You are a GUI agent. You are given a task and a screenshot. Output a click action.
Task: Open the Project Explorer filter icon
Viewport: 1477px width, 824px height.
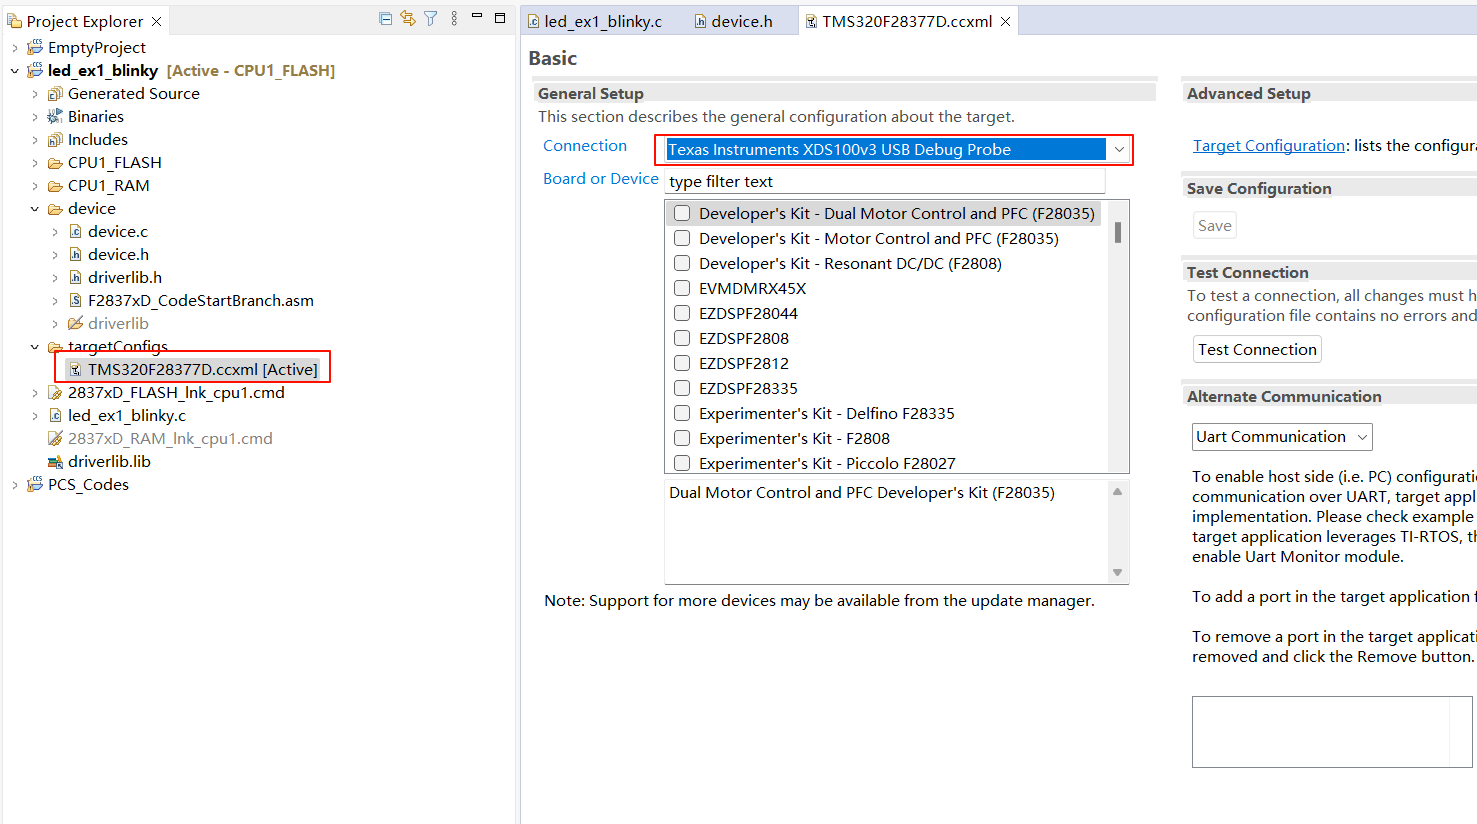point(431,19)
